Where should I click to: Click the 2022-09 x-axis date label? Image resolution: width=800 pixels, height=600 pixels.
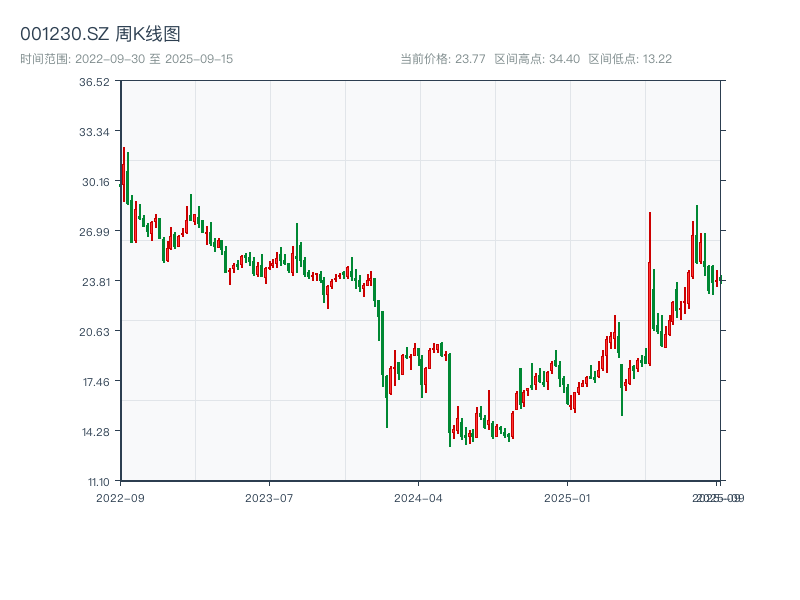point(120,497)
